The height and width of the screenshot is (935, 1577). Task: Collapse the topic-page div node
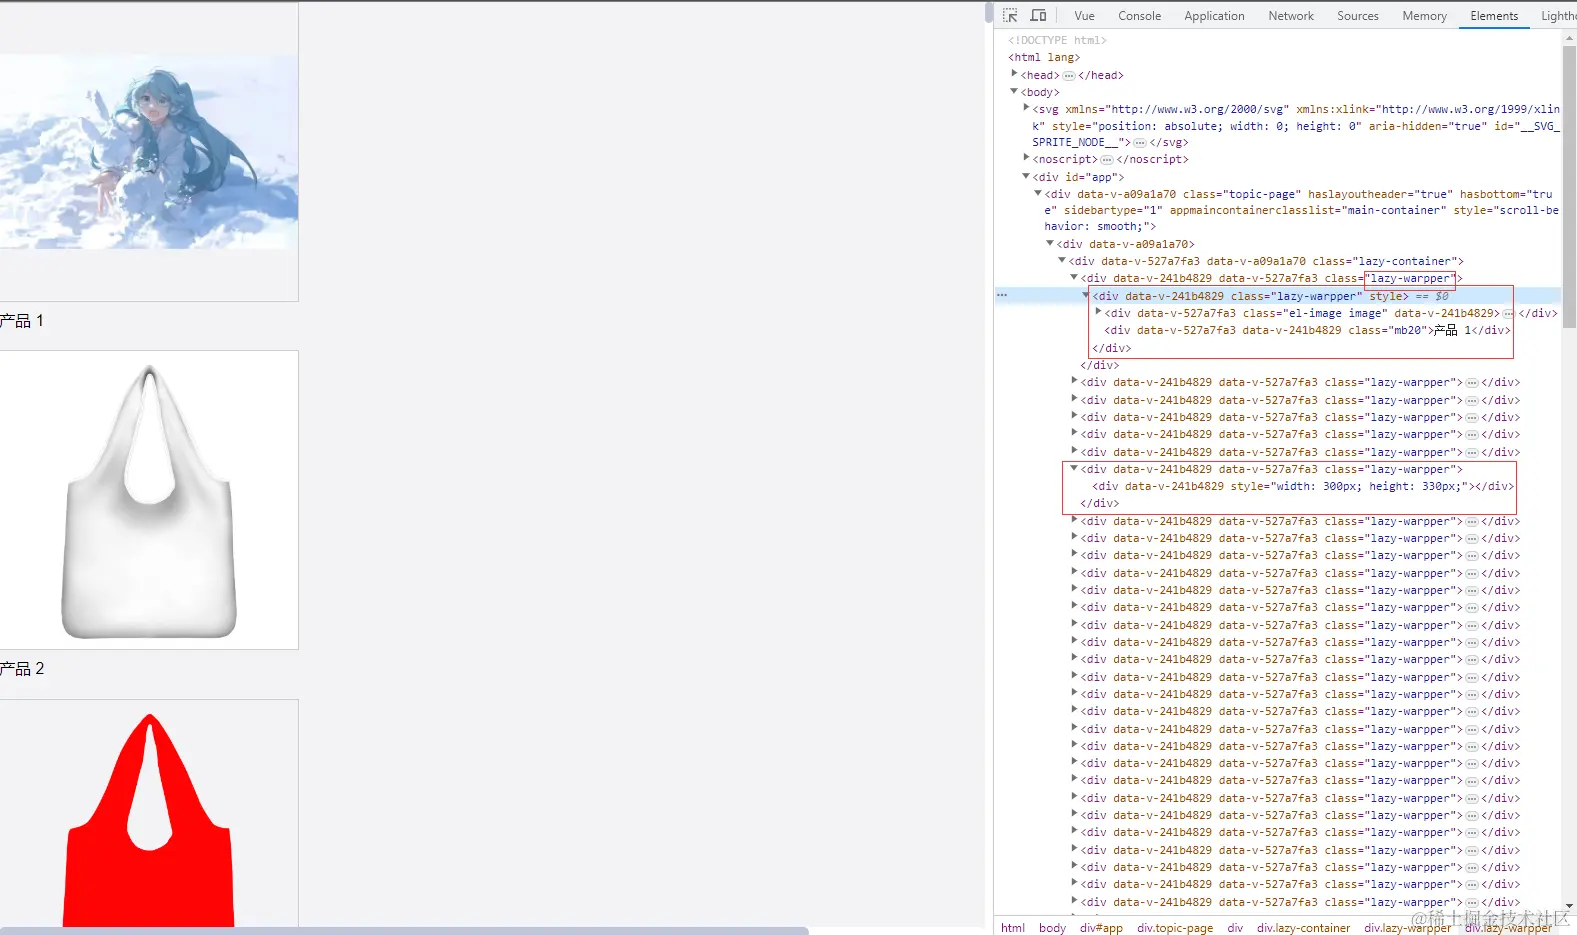coord(1038,193)
